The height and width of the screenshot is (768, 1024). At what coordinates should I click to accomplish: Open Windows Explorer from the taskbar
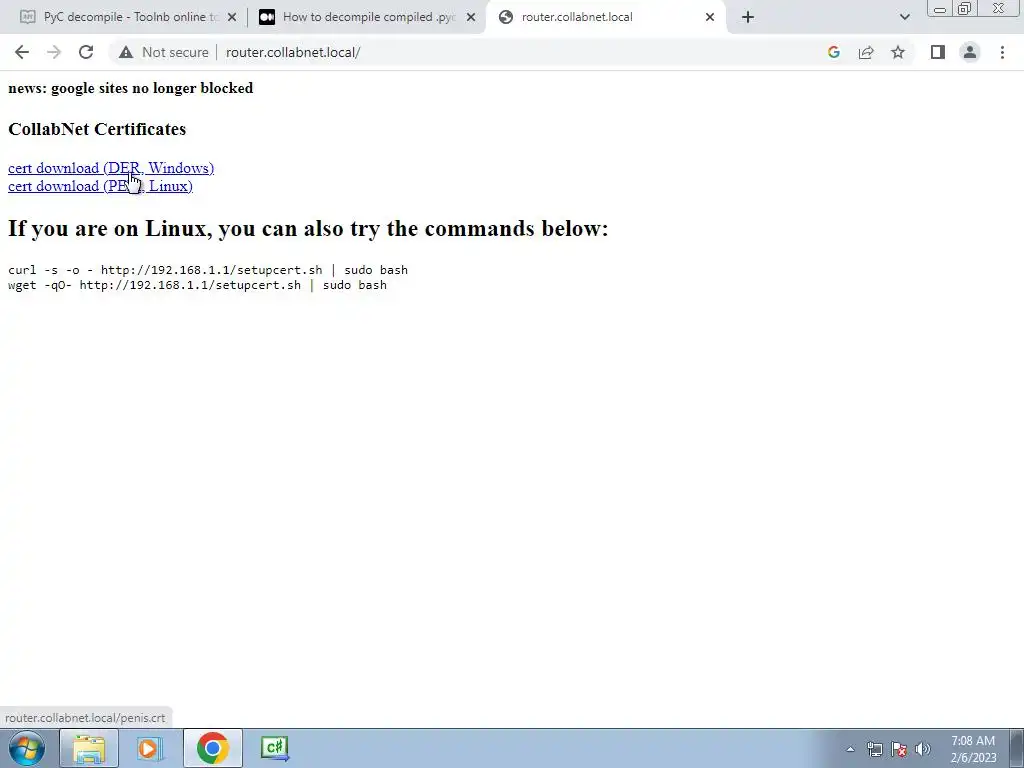[x=89, y=748]
